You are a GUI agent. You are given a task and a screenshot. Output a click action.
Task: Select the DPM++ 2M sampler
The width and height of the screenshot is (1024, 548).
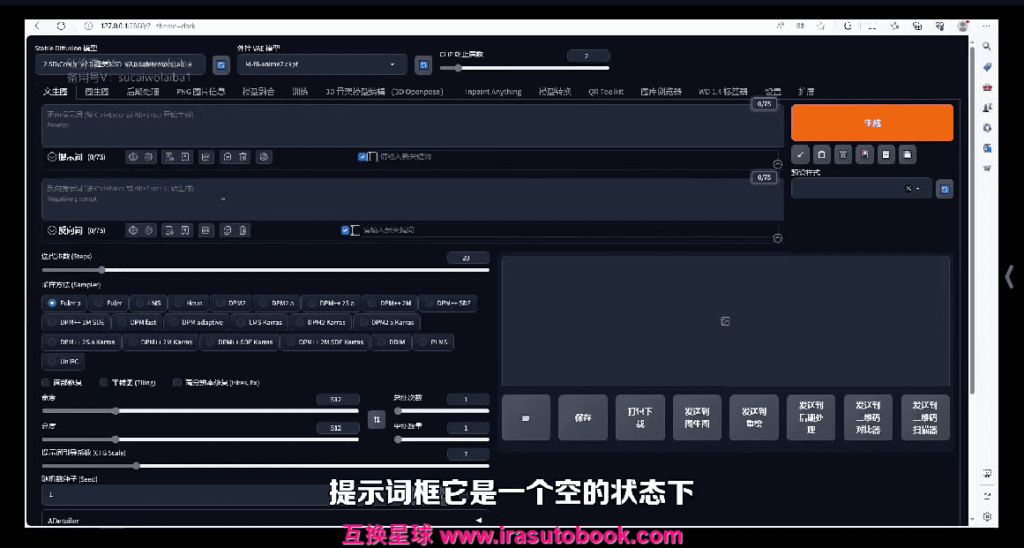390,303
